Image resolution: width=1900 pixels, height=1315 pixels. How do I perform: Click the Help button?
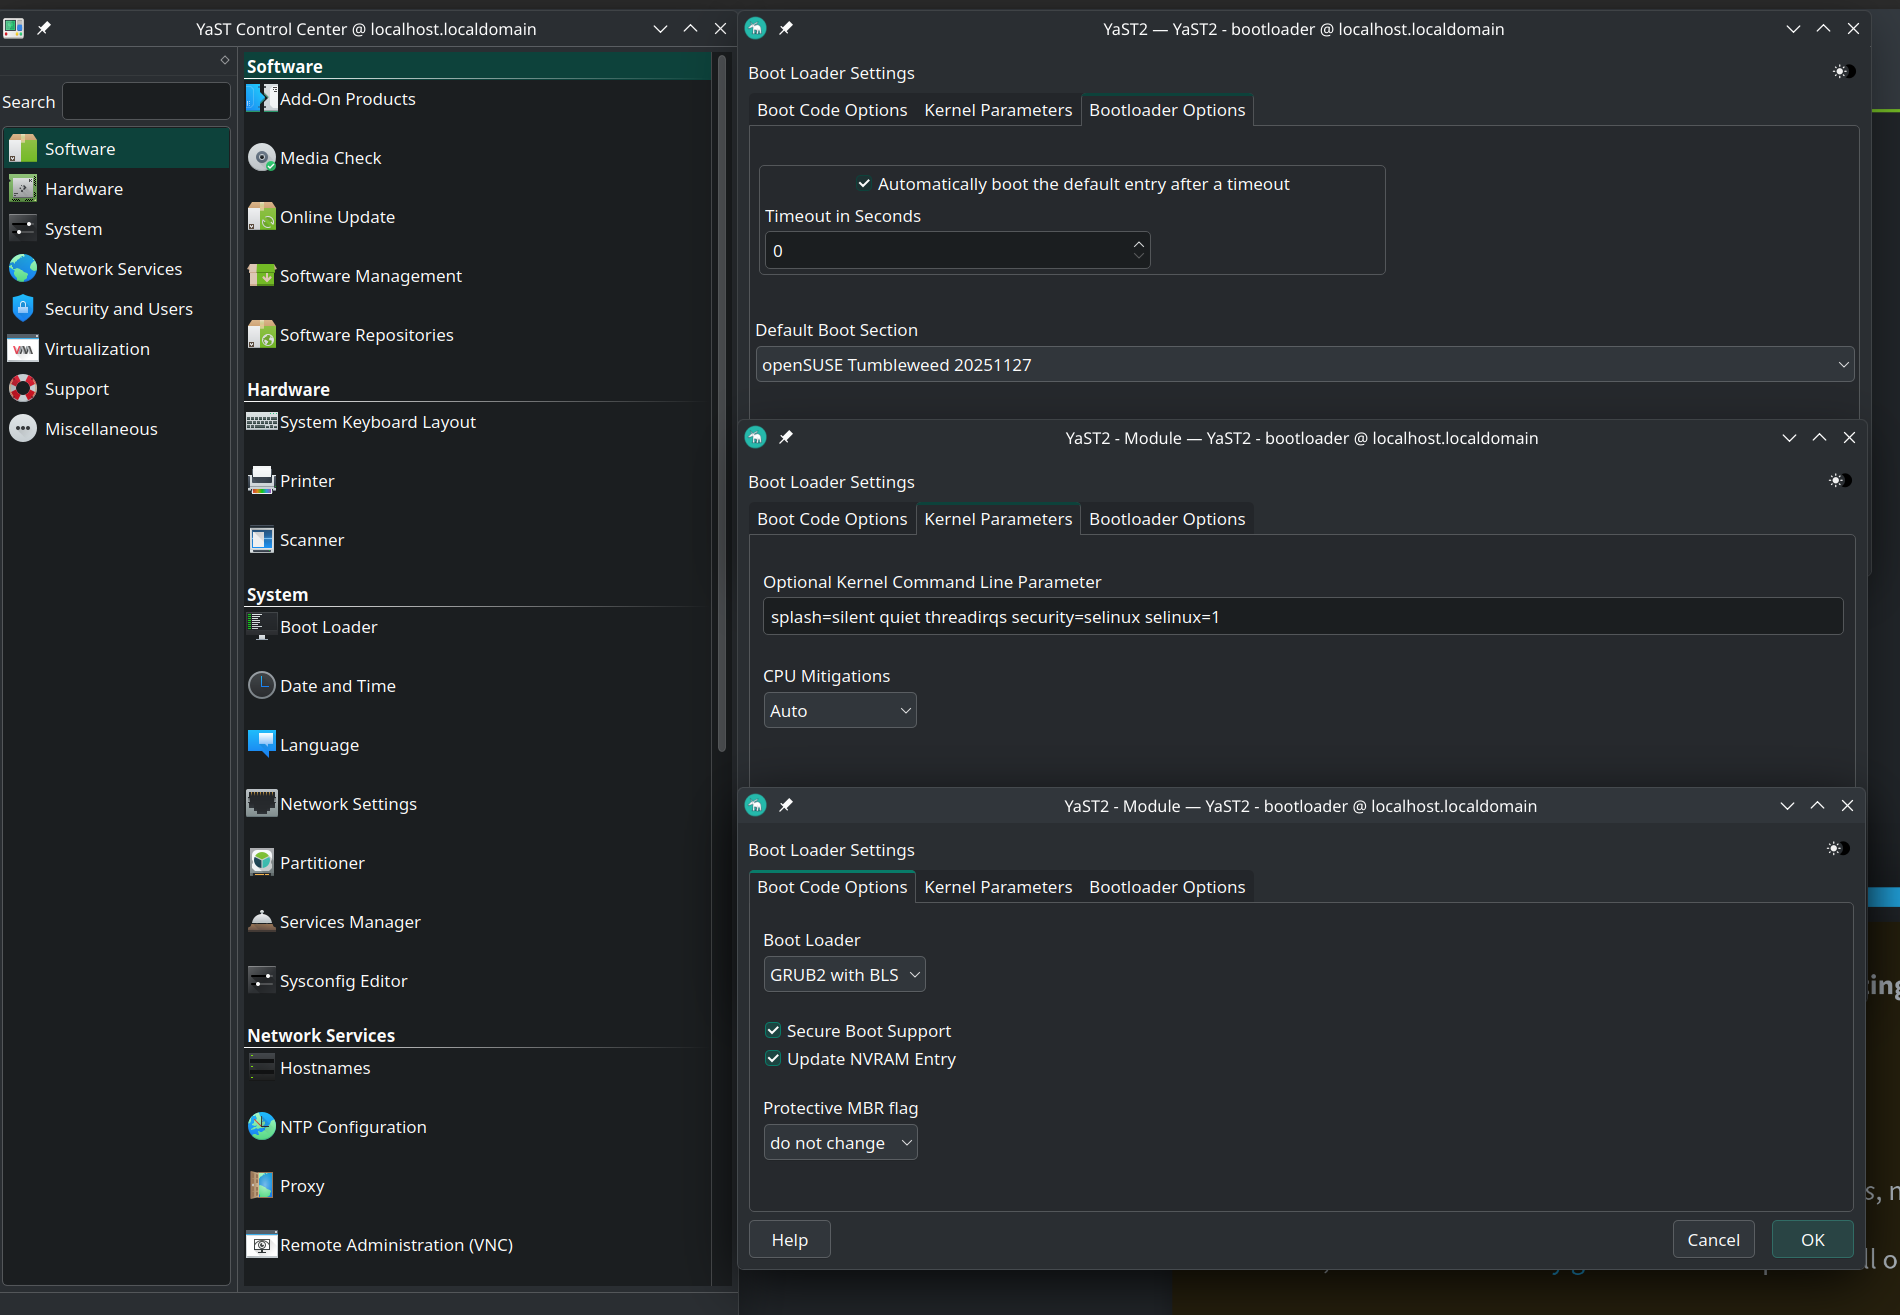[789, 1240]
